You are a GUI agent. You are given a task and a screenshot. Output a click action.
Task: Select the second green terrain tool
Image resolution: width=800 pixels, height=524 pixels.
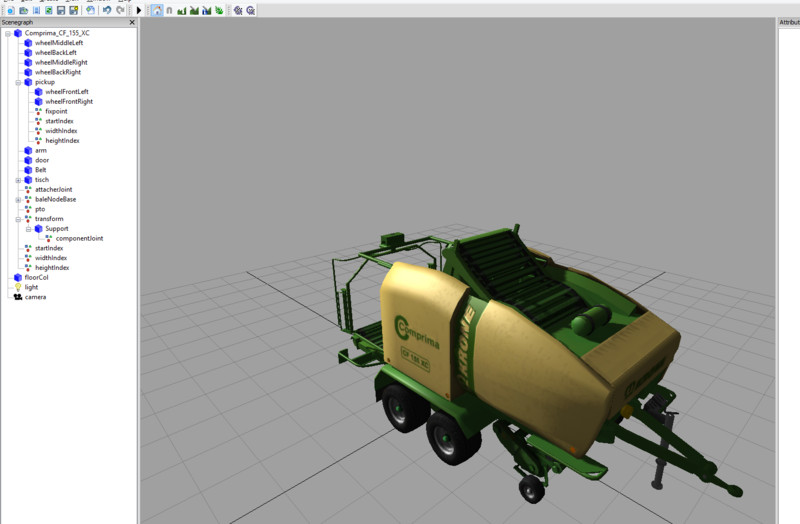click(194, 10)
